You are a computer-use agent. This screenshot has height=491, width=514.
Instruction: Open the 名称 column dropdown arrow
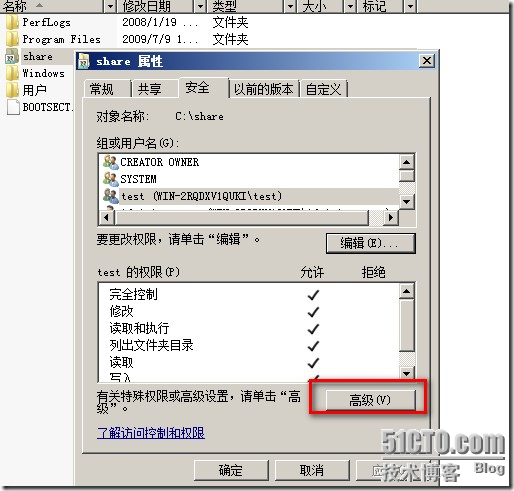[x=110, y=6]
